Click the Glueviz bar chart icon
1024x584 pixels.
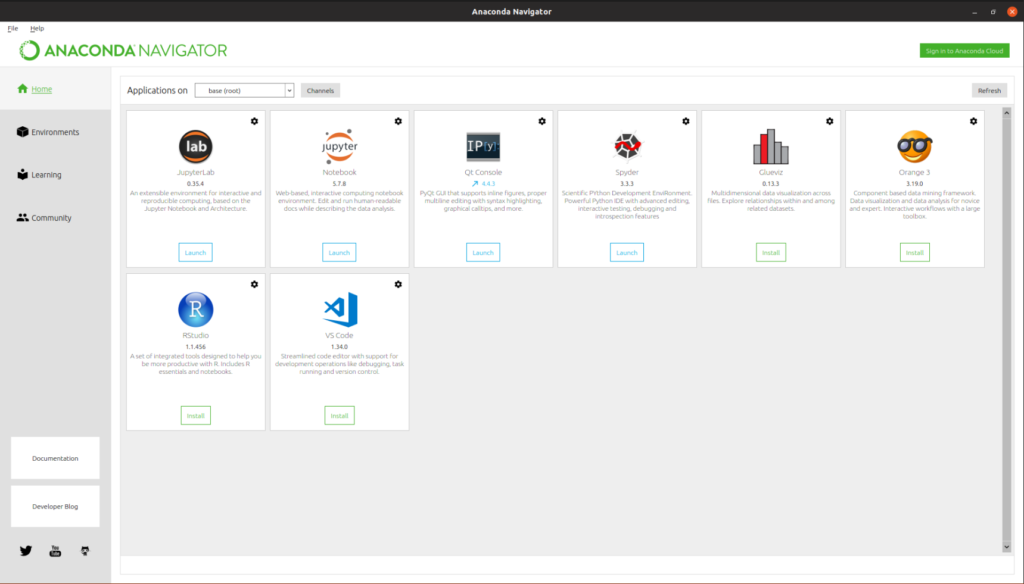(771, 146)
